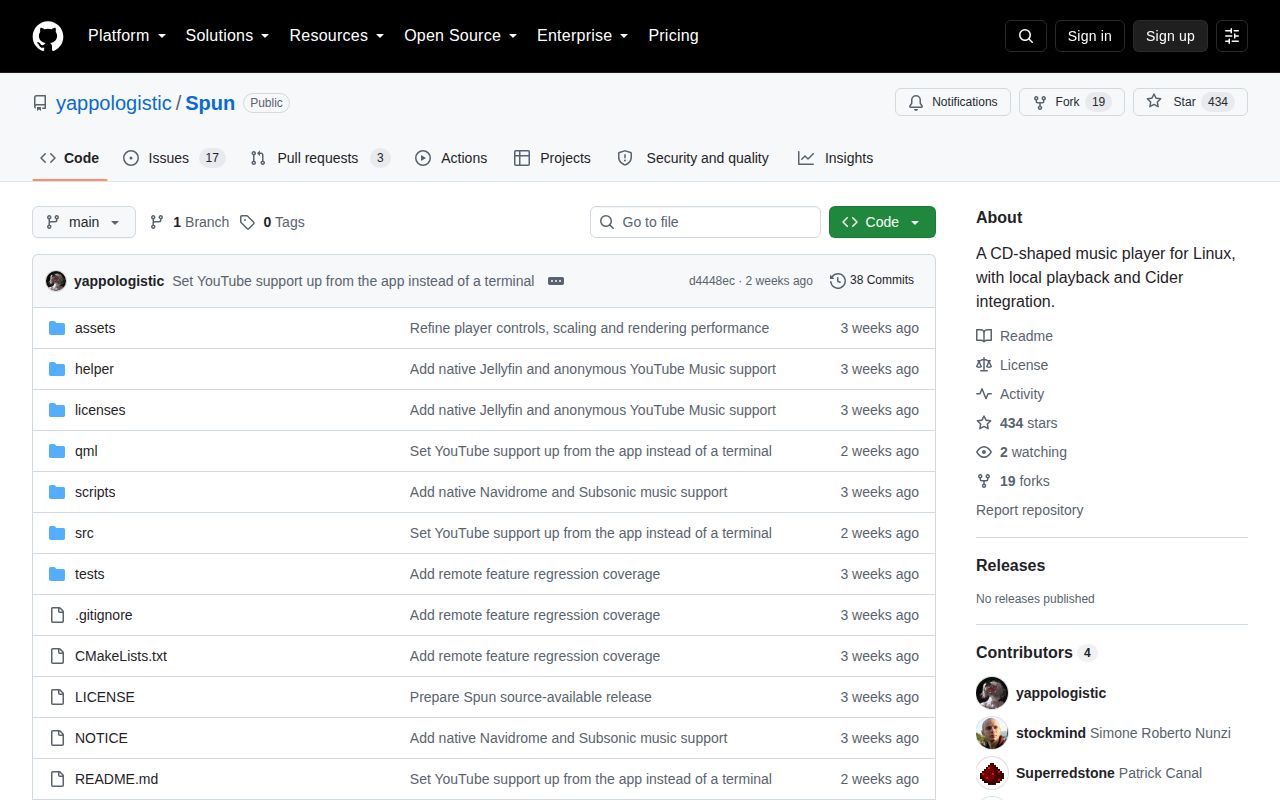Expand commit message ellipsis button
The width and height of the screenshot is (1280, 800).
click(556, 281)
